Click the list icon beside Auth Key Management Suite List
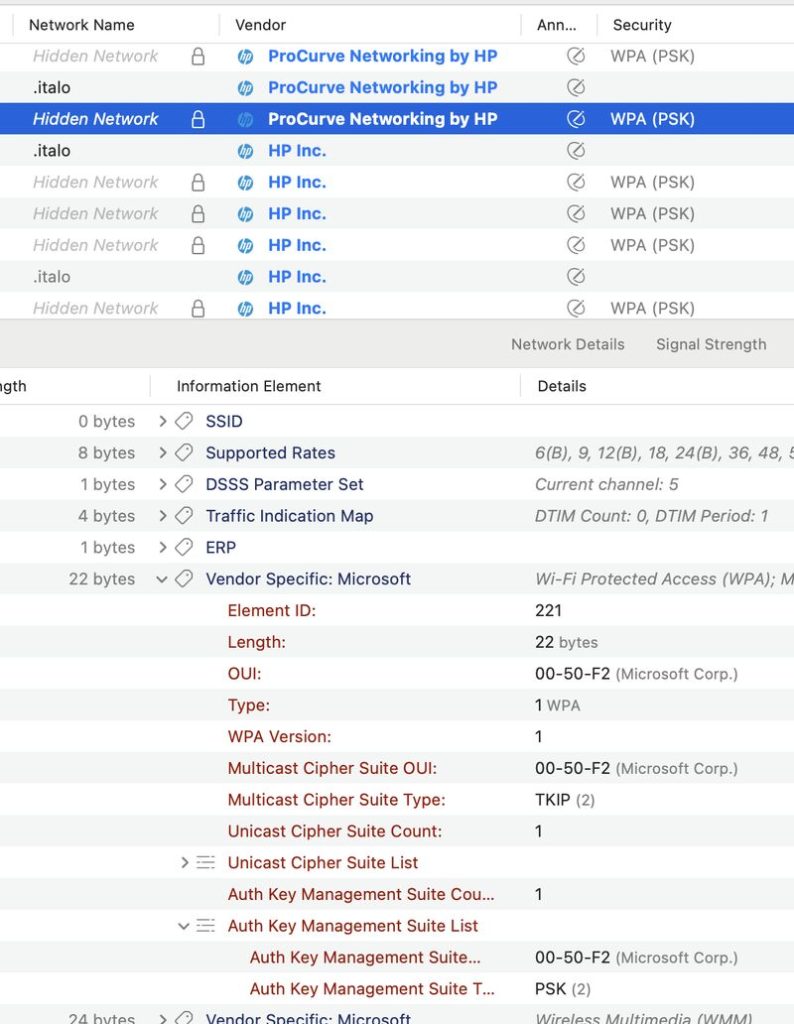This screenshot has width=794, height=1024. (x=206, y=925)
